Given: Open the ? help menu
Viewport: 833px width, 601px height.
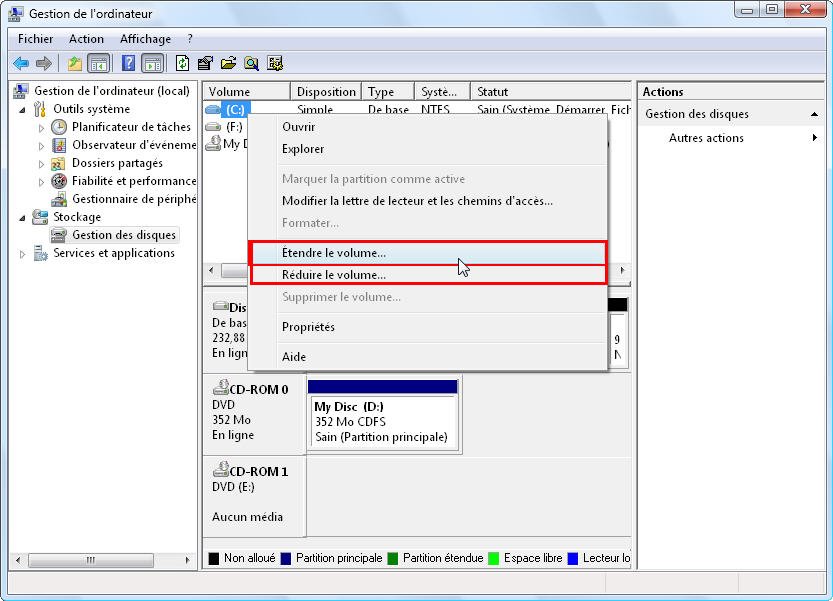Looking at the screenshot, I should (190, 39).
